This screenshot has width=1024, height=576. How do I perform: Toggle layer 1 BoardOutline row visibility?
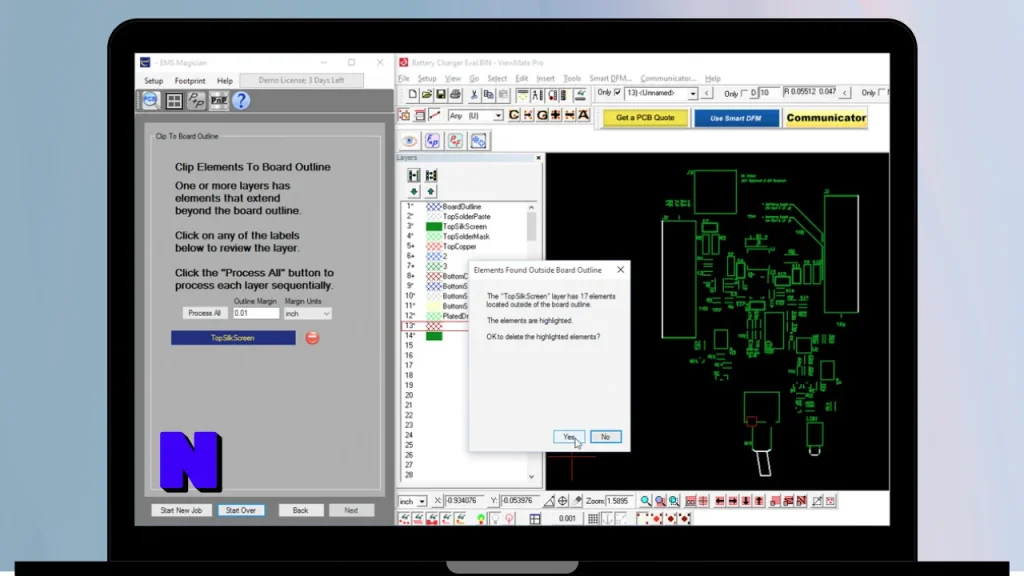click(x=411, y=206)
